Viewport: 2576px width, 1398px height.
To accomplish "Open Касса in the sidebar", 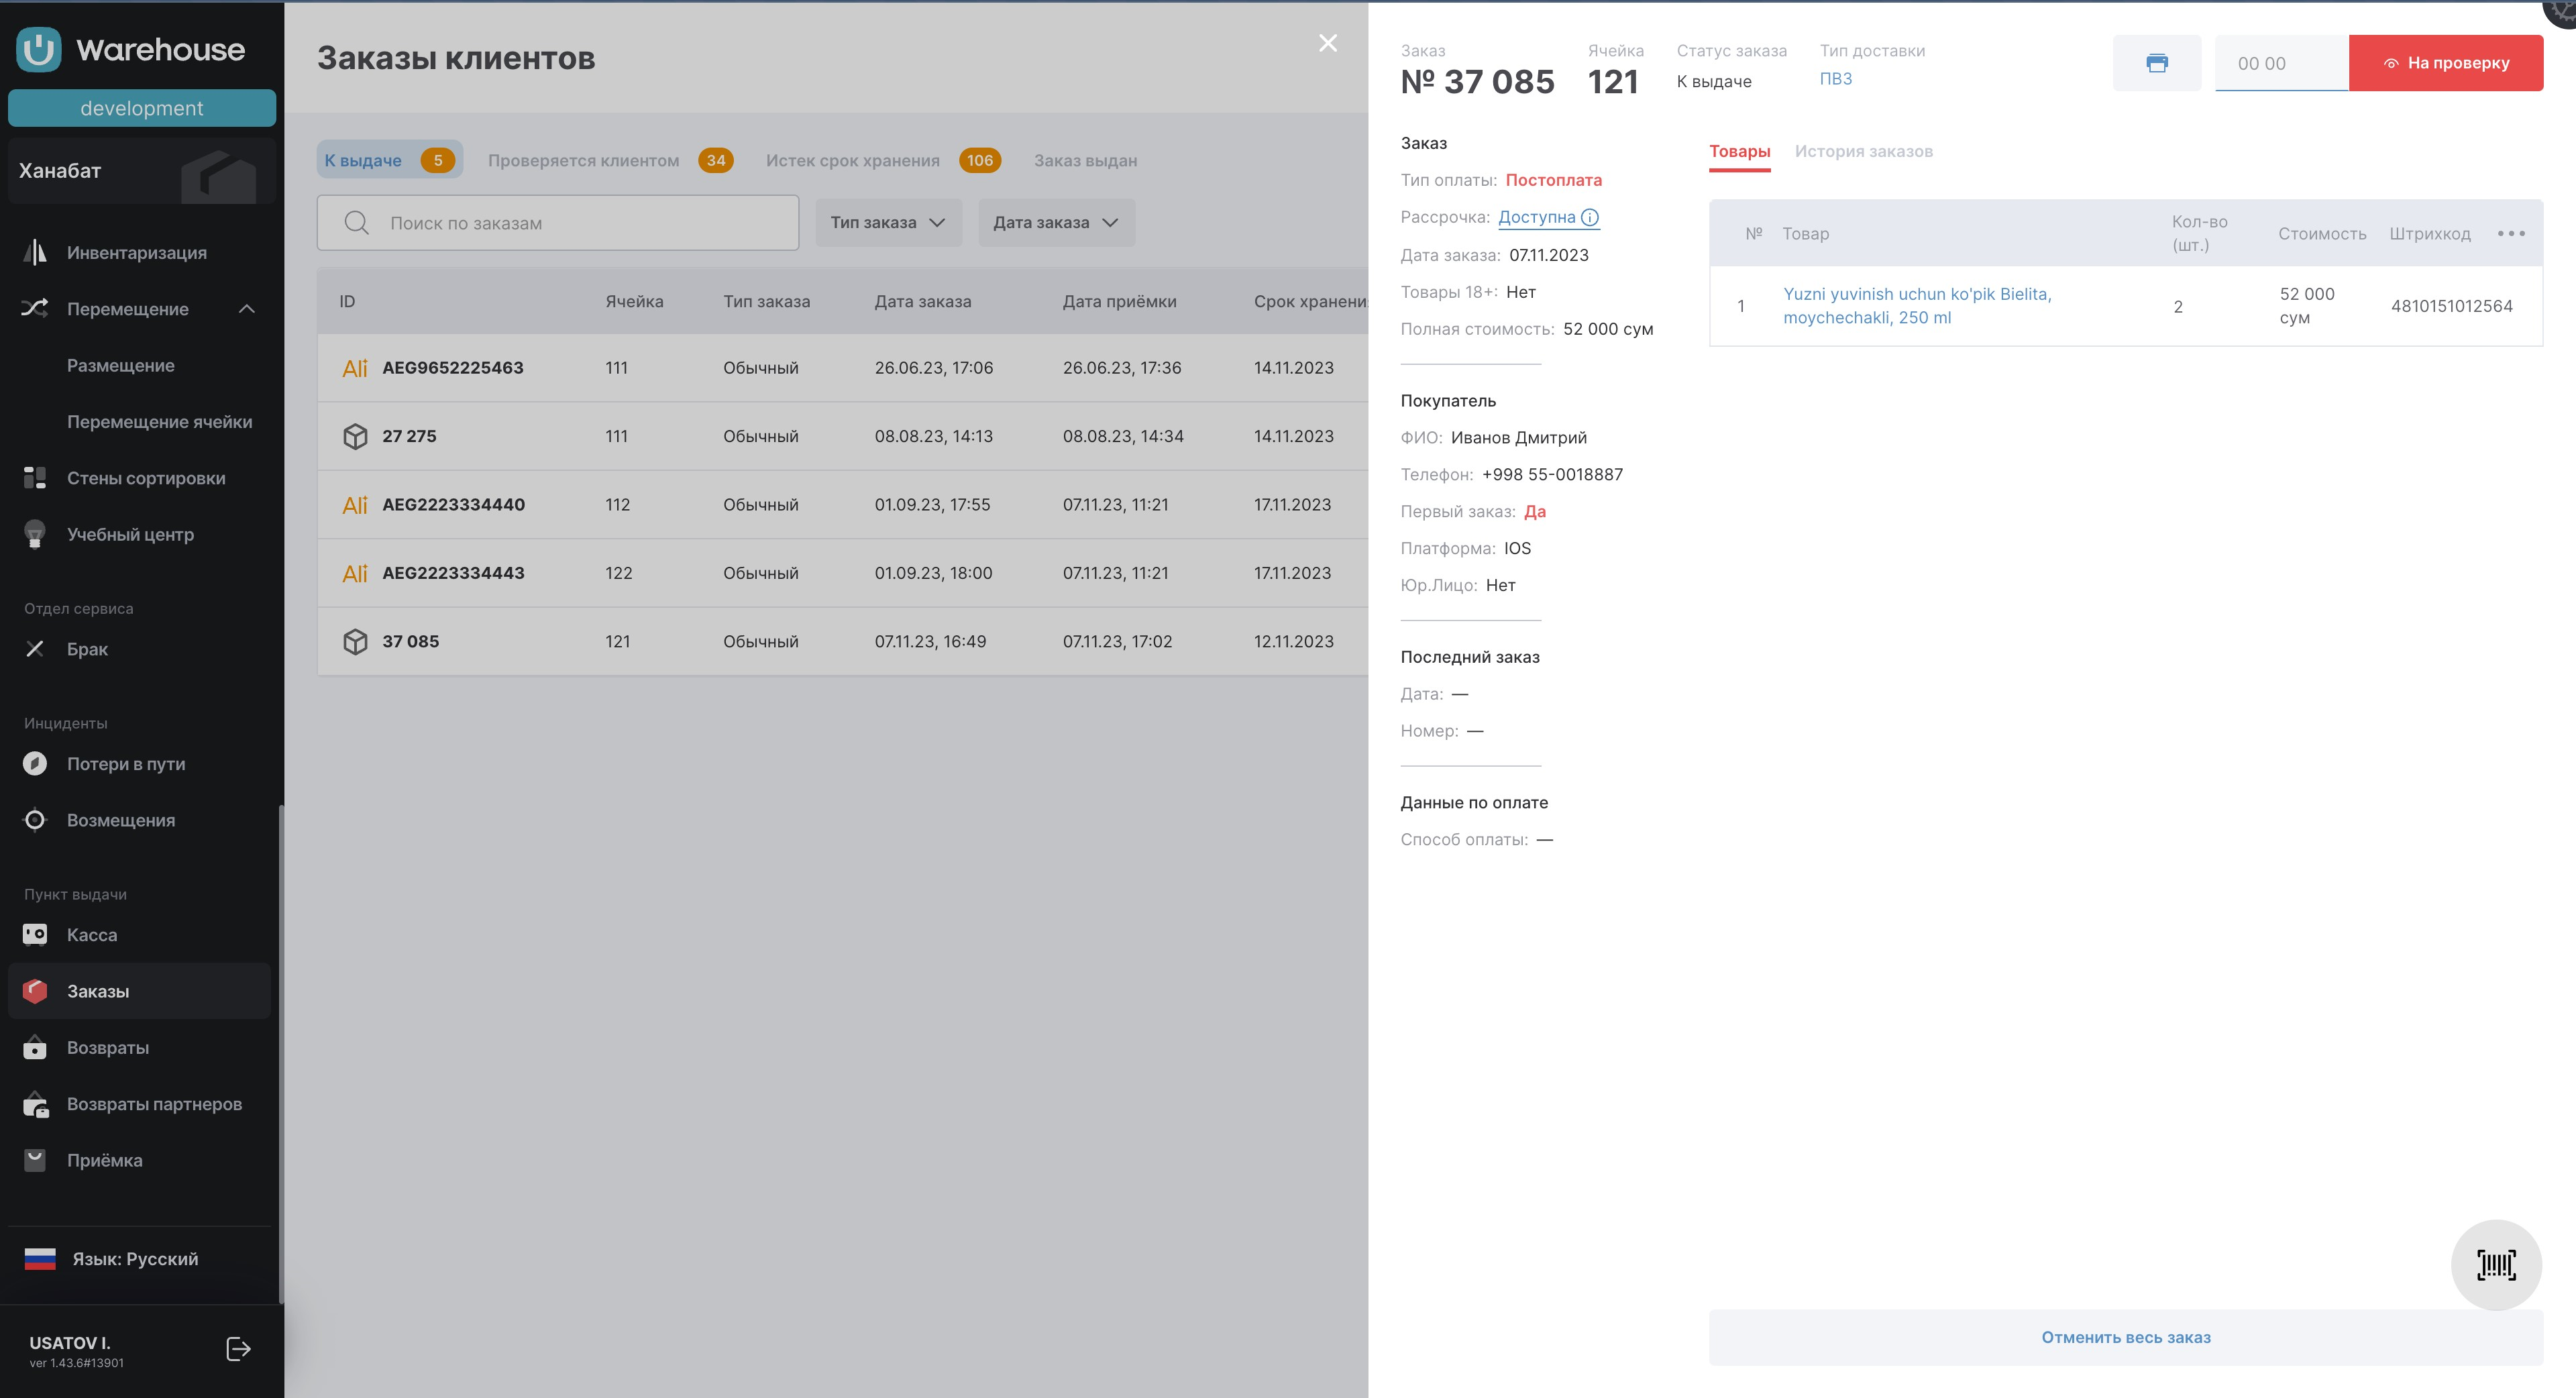I will click(x=91, y=935).
